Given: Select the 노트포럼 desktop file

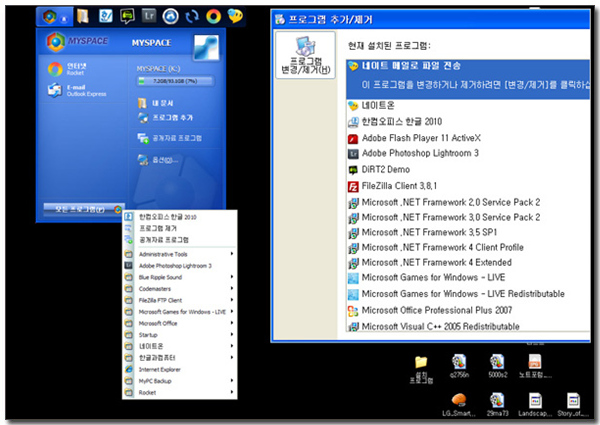Looking at the screenshot, I should 535,366.
